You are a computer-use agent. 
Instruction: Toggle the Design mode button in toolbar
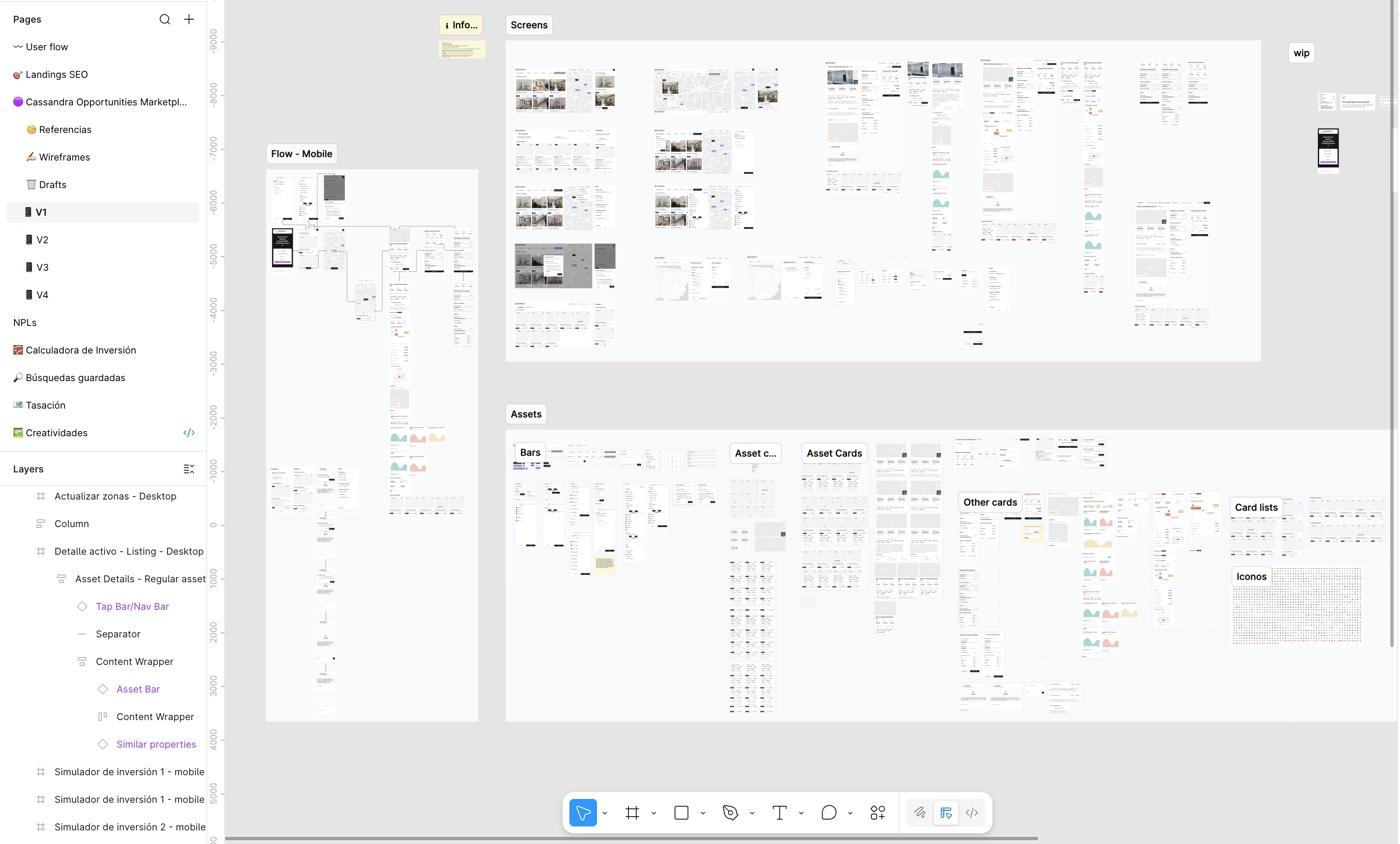click(x=946, y=813)
